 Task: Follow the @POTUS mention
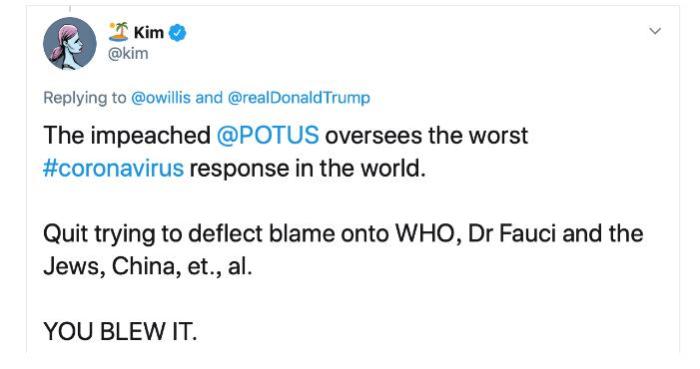coord(268,136)
